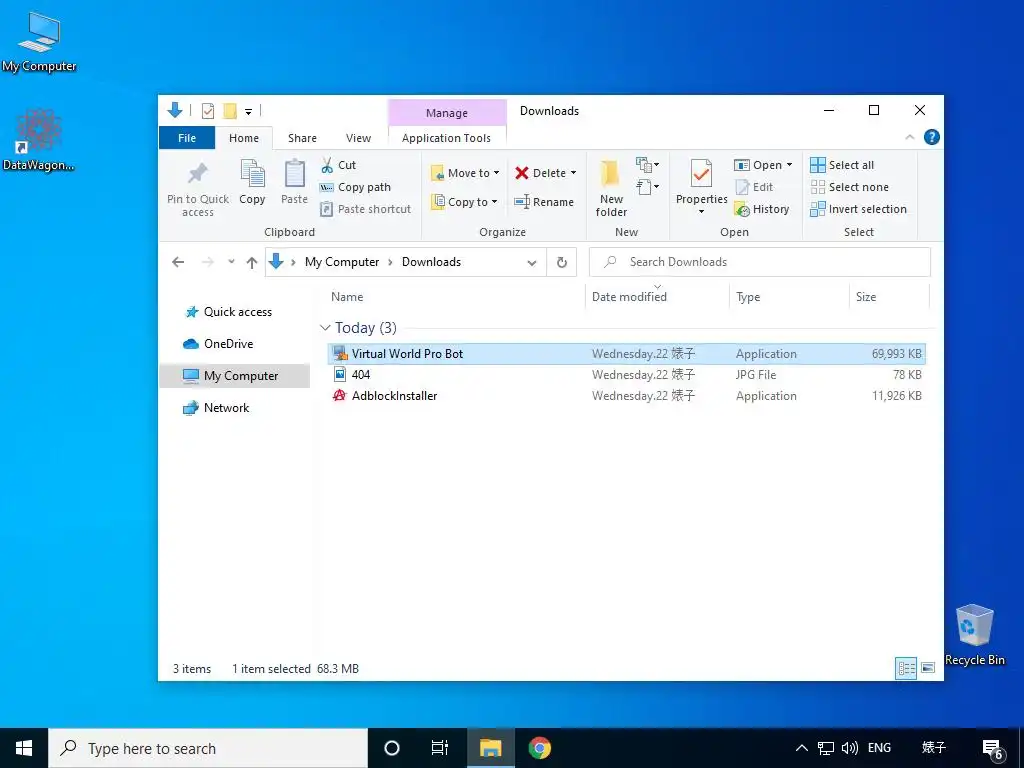
Task: Click the Paste clipboard icon
Action: [295, 174]
